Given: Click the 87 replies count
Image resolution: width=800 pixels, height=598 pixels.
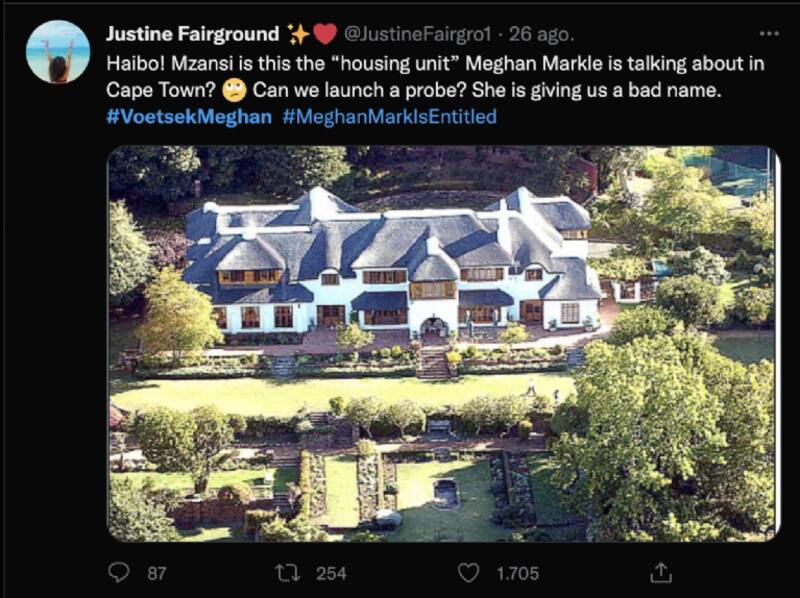Looking at the screenshot, I should pos(156,573).
